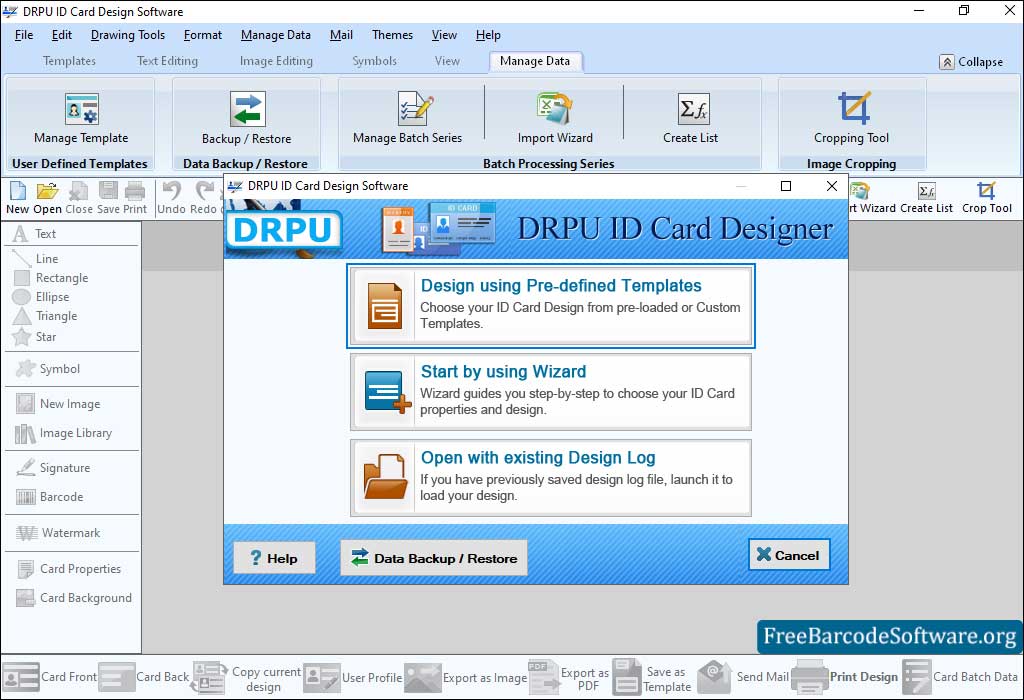Launch the Import Wizard from ribbon
The width and height of the screenshot is (1024, 700).
tap(555, 118)
